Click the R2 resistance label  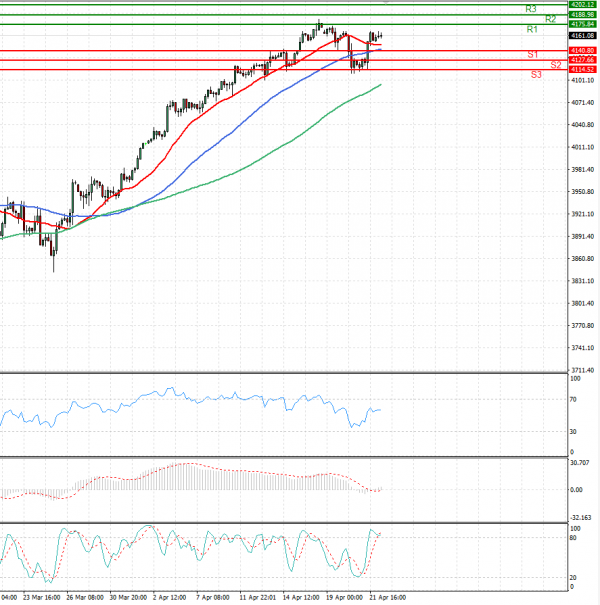pos(550,19)
